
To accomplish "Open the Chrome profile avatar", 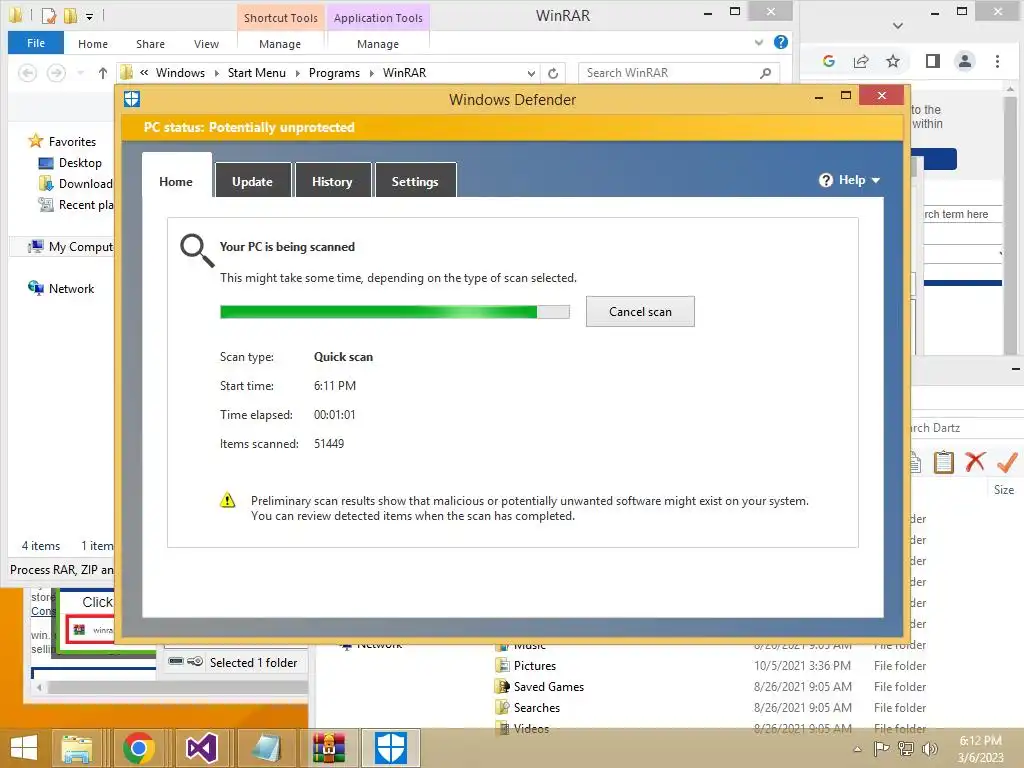I will [x=965, y=61].
